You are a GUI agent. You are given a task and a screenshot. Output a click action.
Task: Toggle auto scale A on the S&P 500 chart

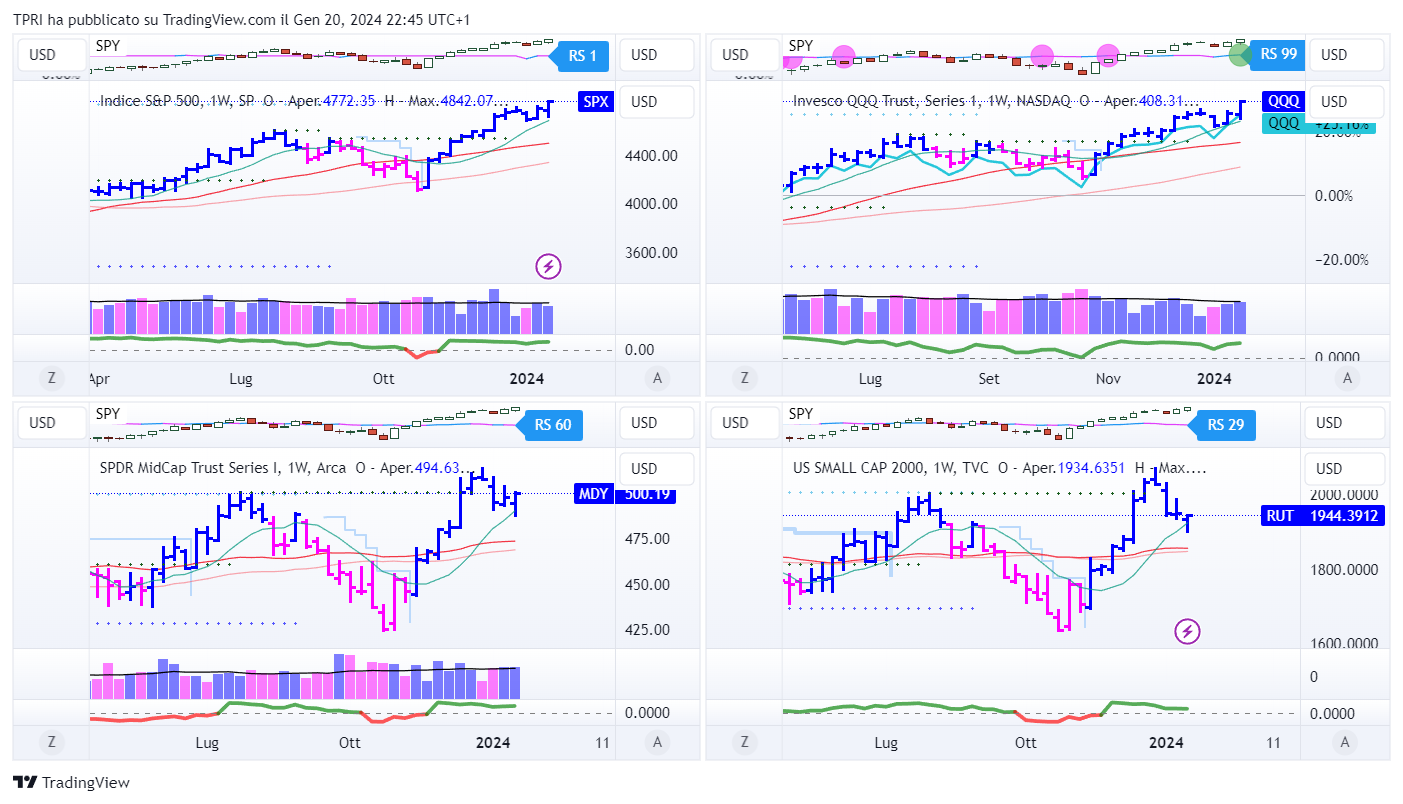[657, 378]
